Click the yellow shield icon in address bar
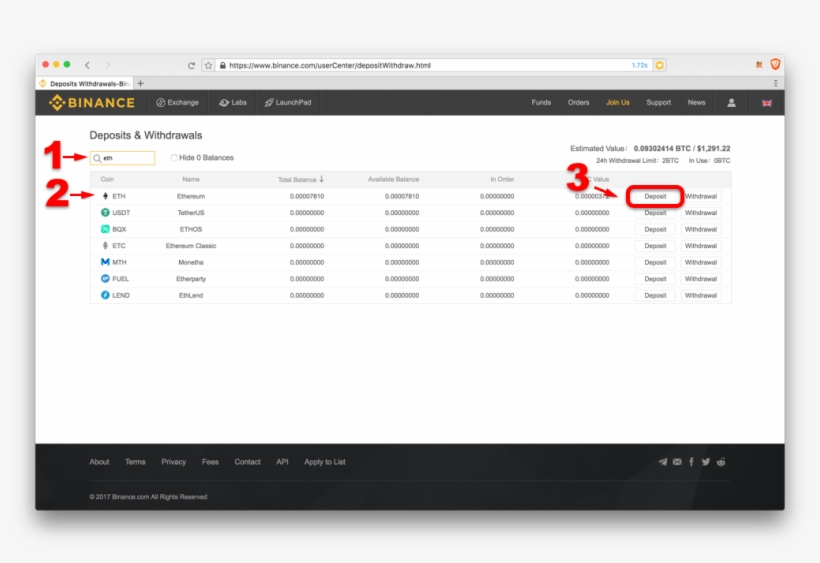Image resolution: width=820 pixels, height=563 pixels. coord(659,65)
